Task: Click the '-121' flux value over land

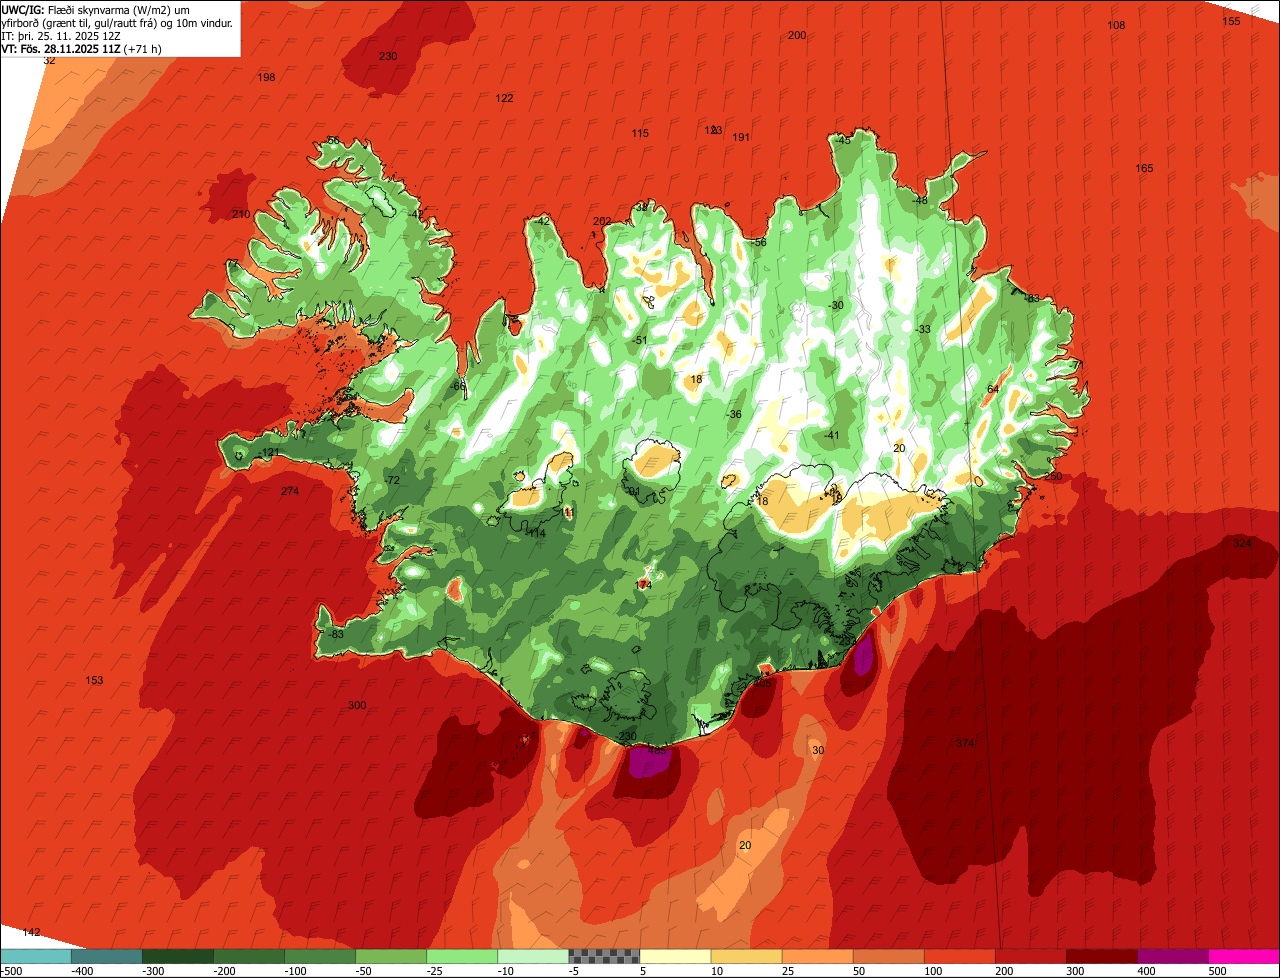Action: click(x=267, y=454)
